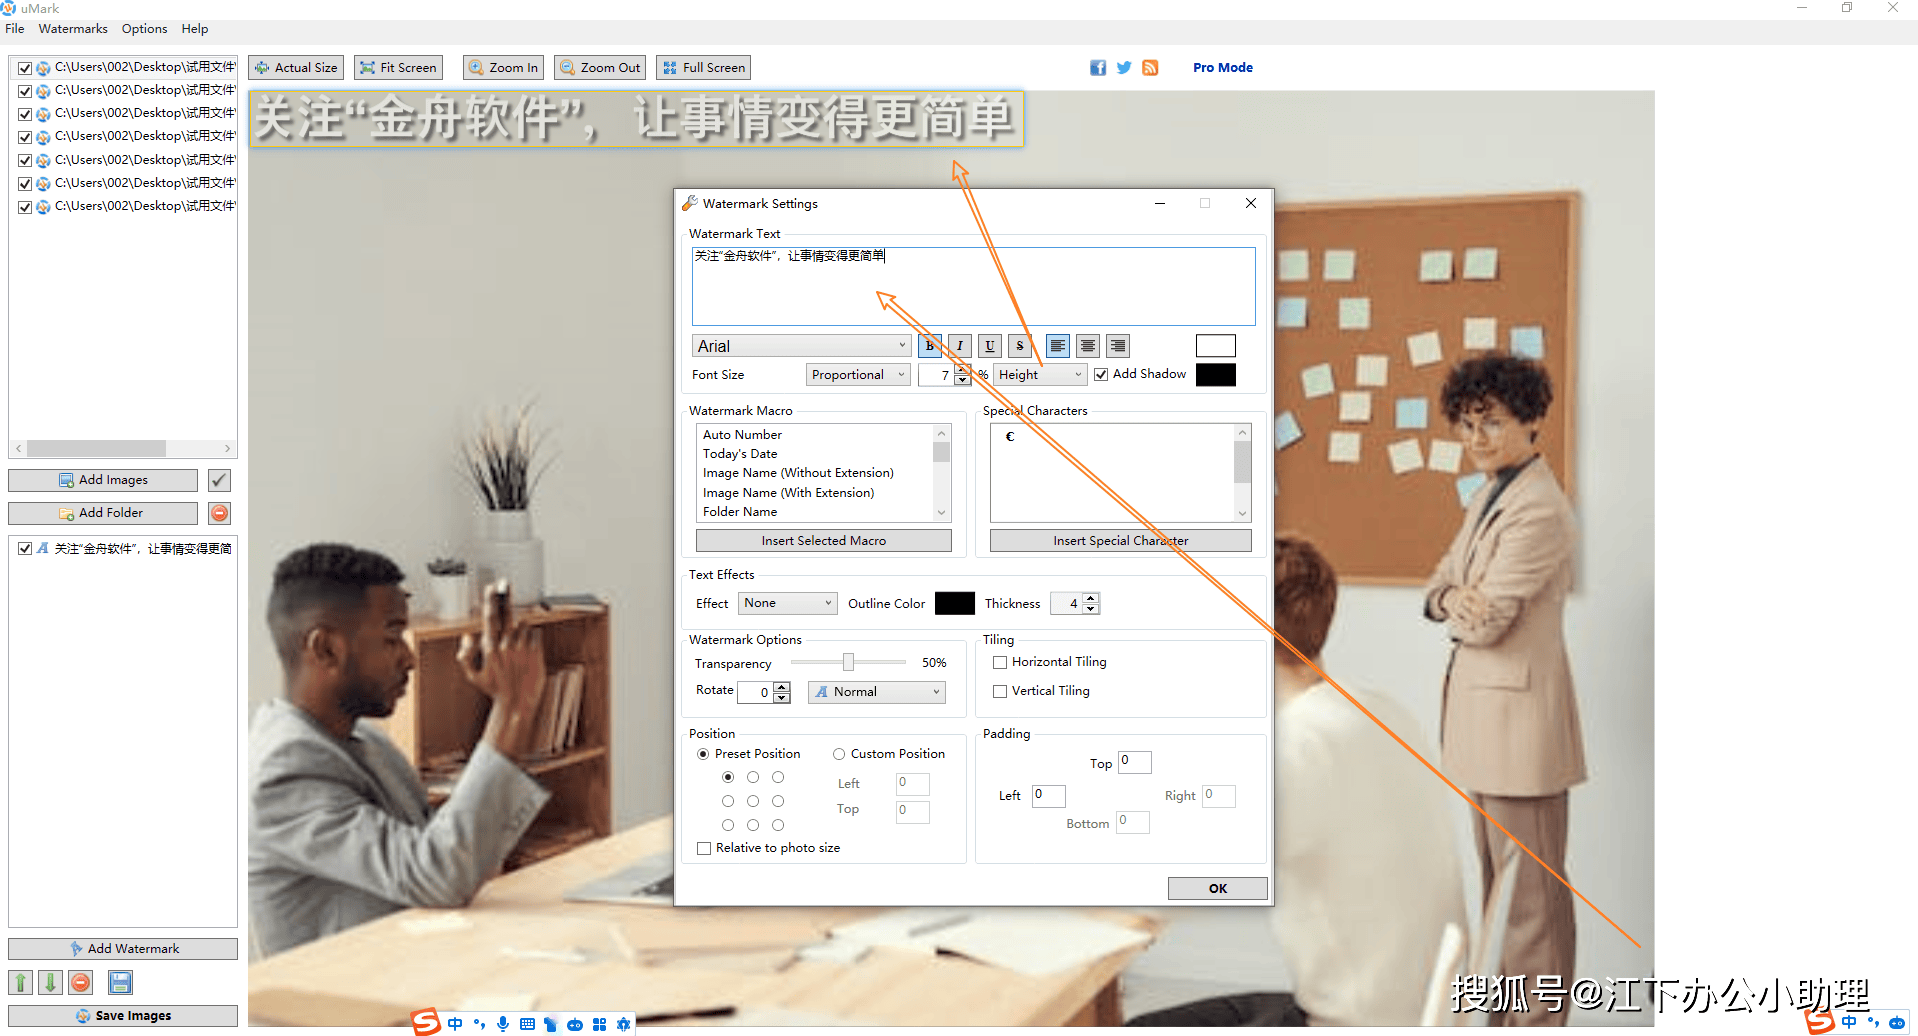The image size is (1918, 1036).
Task: Disable the Add Shadow checkbox
Action: click(1101, 374)
